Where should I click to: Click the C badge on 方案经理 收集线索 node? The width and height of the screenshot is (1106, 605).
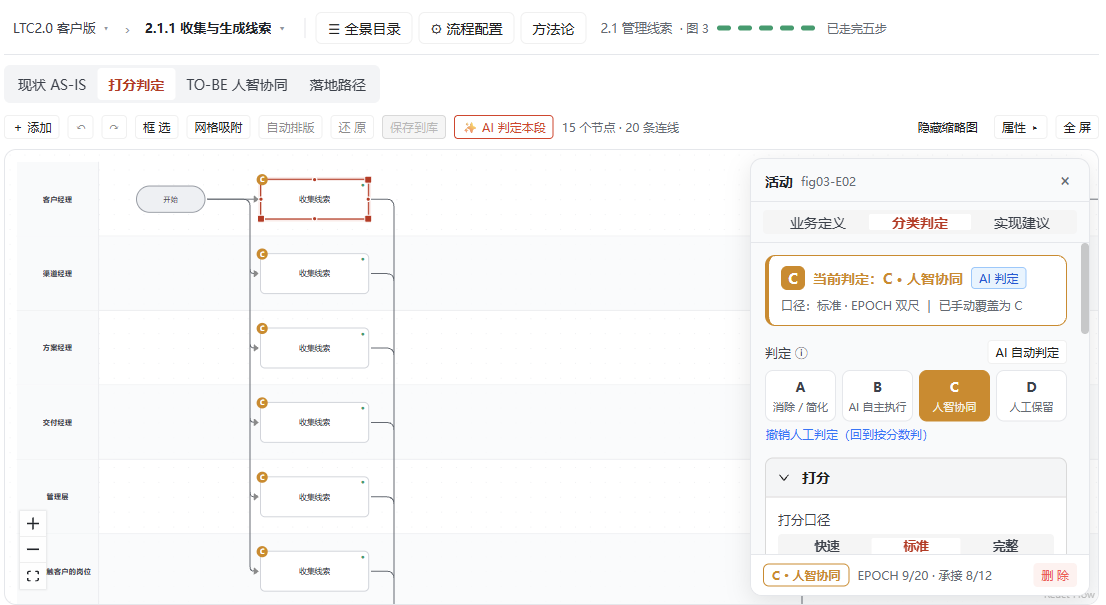coord(262,328)
